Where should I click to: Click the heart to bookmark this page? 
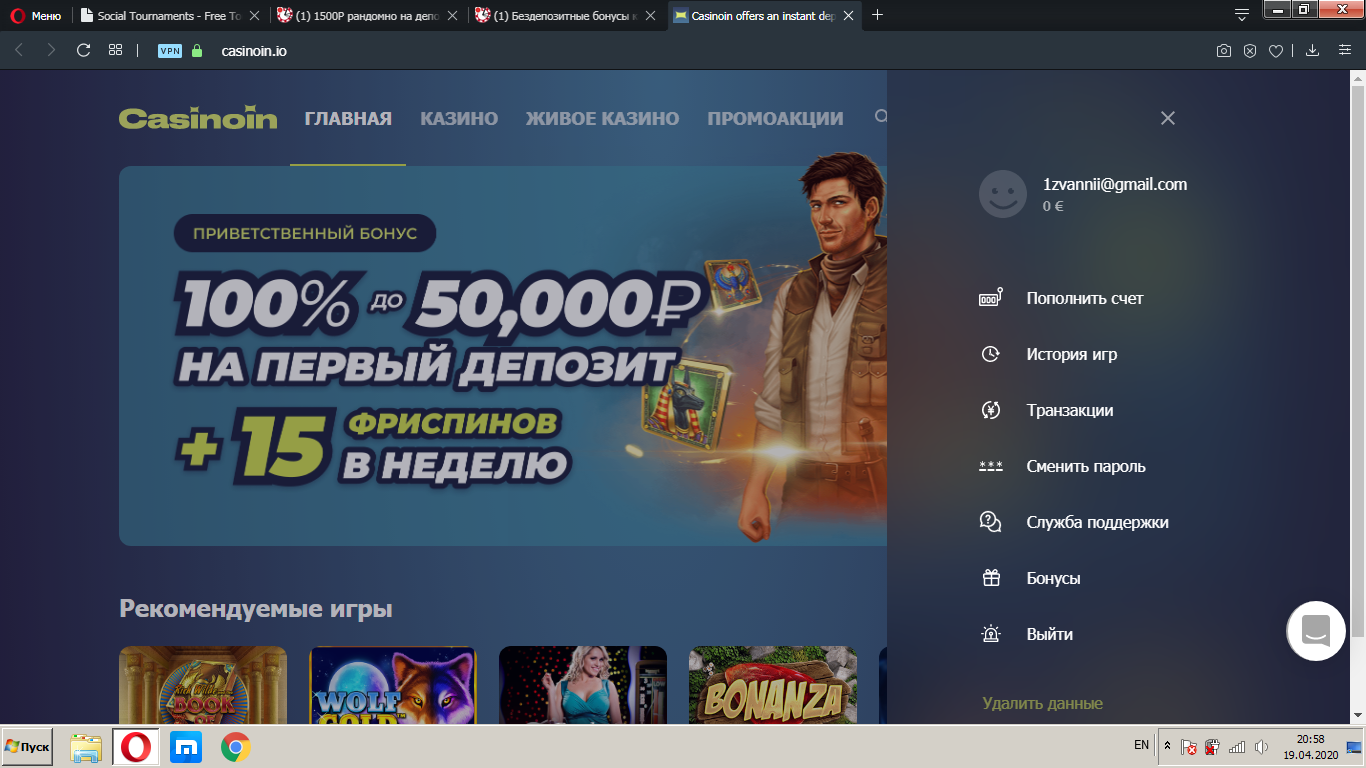click(x=1276, y=49)
